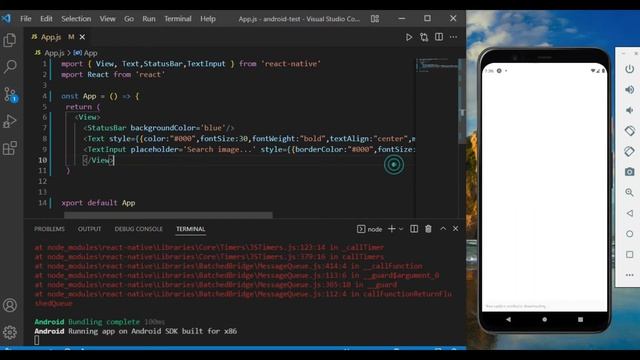
Task: Open the Terminal menu
Action: pos(178,19)
